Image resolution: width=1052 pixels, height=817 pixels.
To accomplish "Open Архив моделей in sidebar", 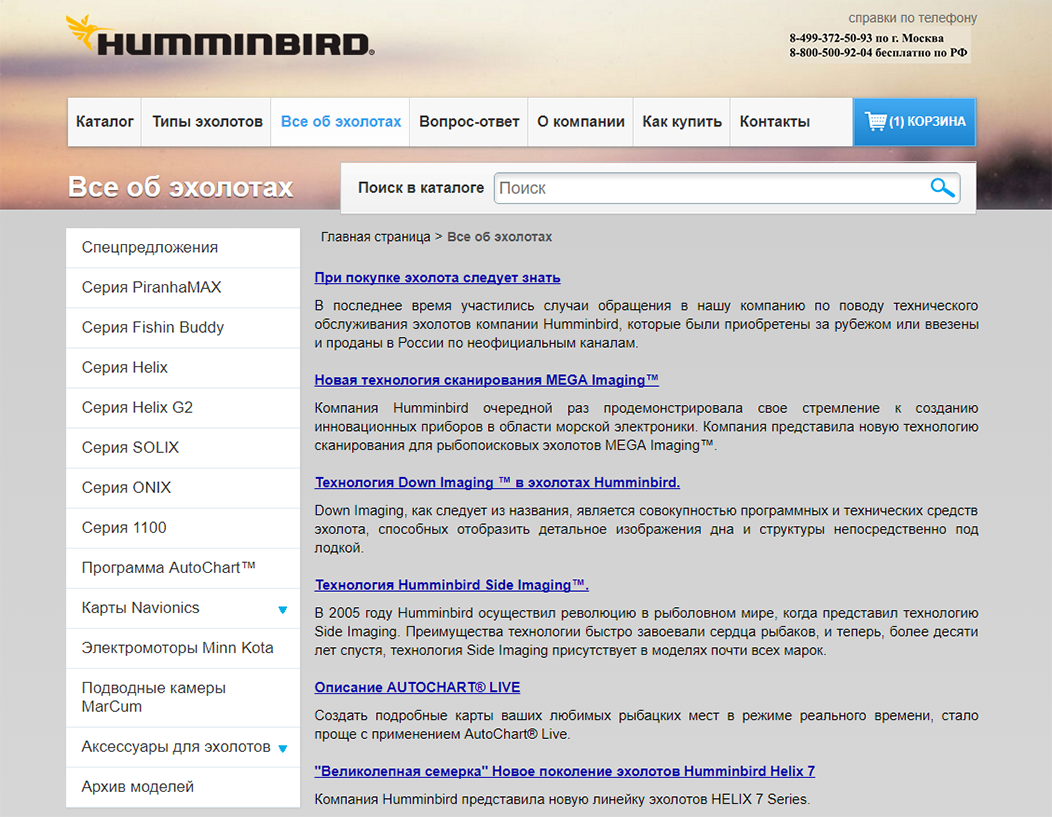I will tap(183, 787).
